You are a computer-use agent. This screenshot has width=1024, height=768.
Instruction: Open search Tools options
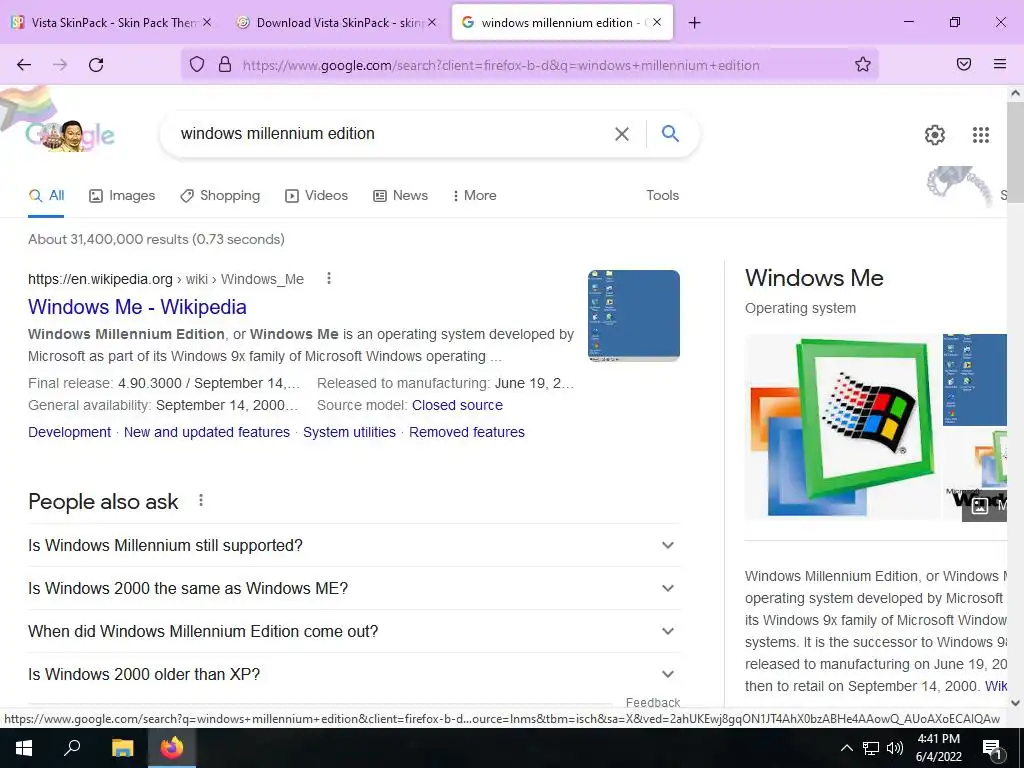tap(662, 195)
